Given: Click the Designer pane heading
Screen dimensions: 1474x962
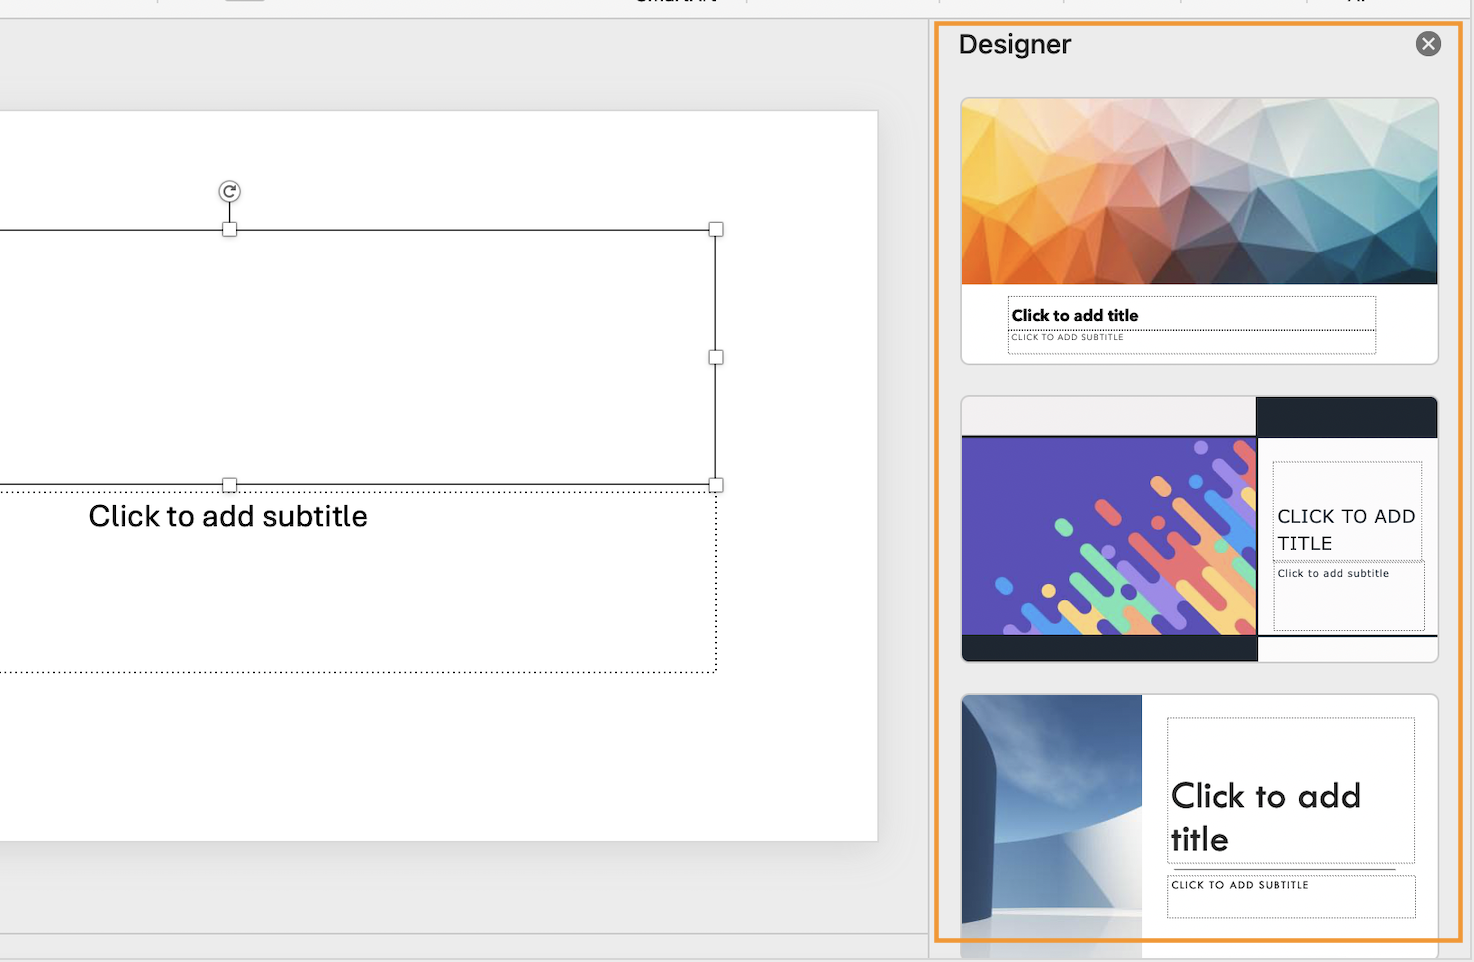Looking at the screenshot, I should (x=1014, y=44).
